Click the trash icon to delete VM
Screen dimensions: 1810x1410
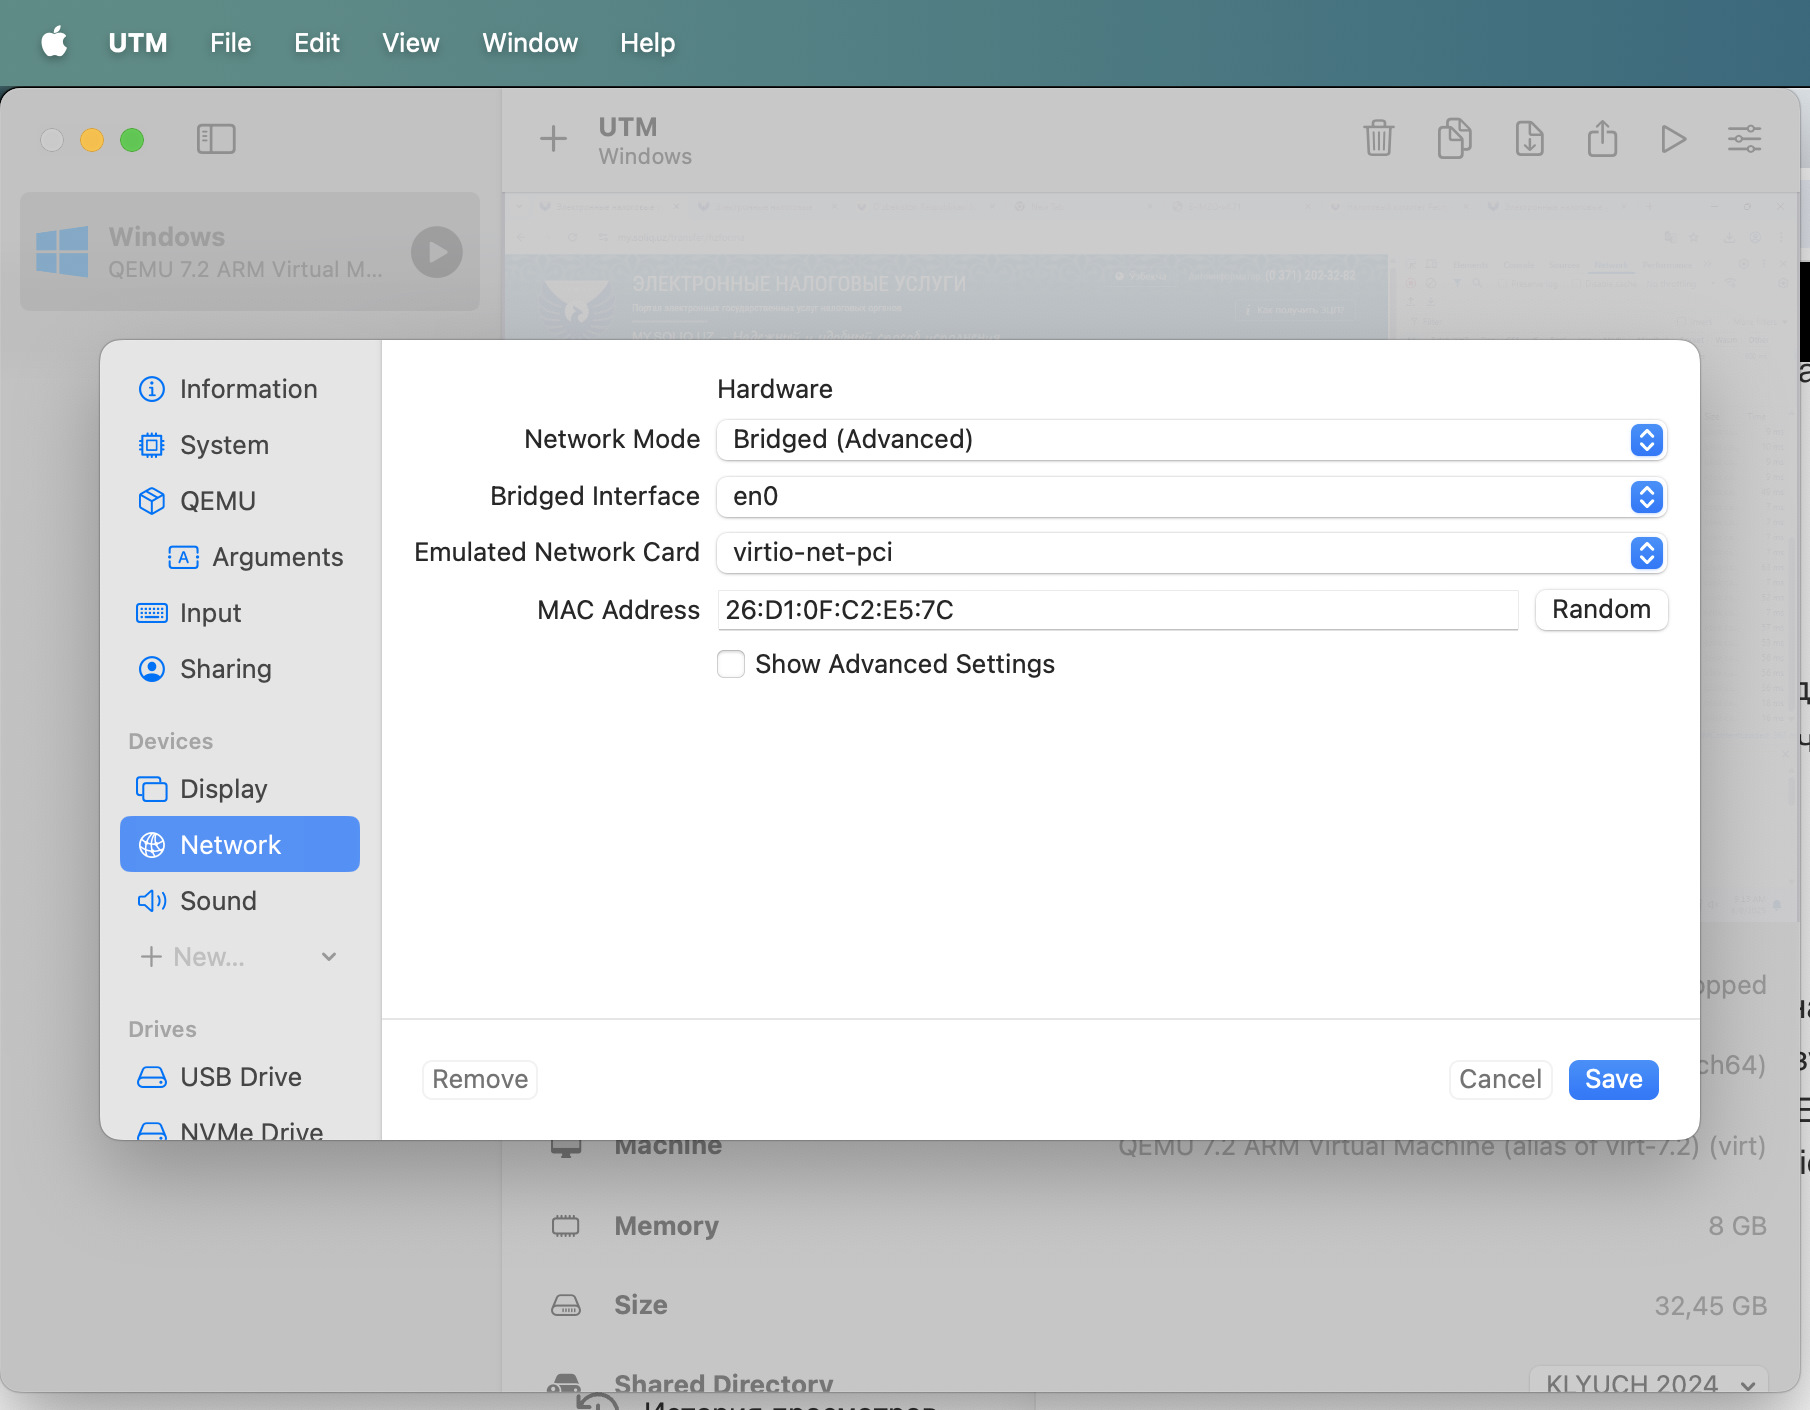[1378, 139]
